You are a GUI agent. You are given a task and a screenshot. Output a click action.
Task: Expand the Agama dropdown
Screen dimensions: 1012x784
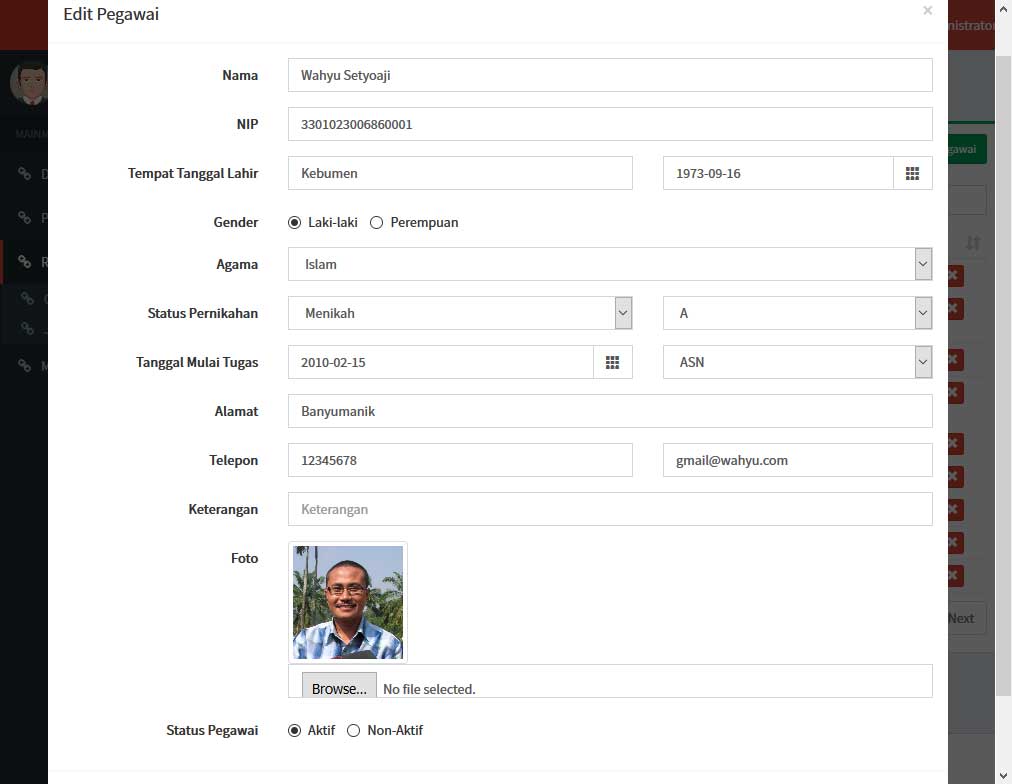point(922,265)
